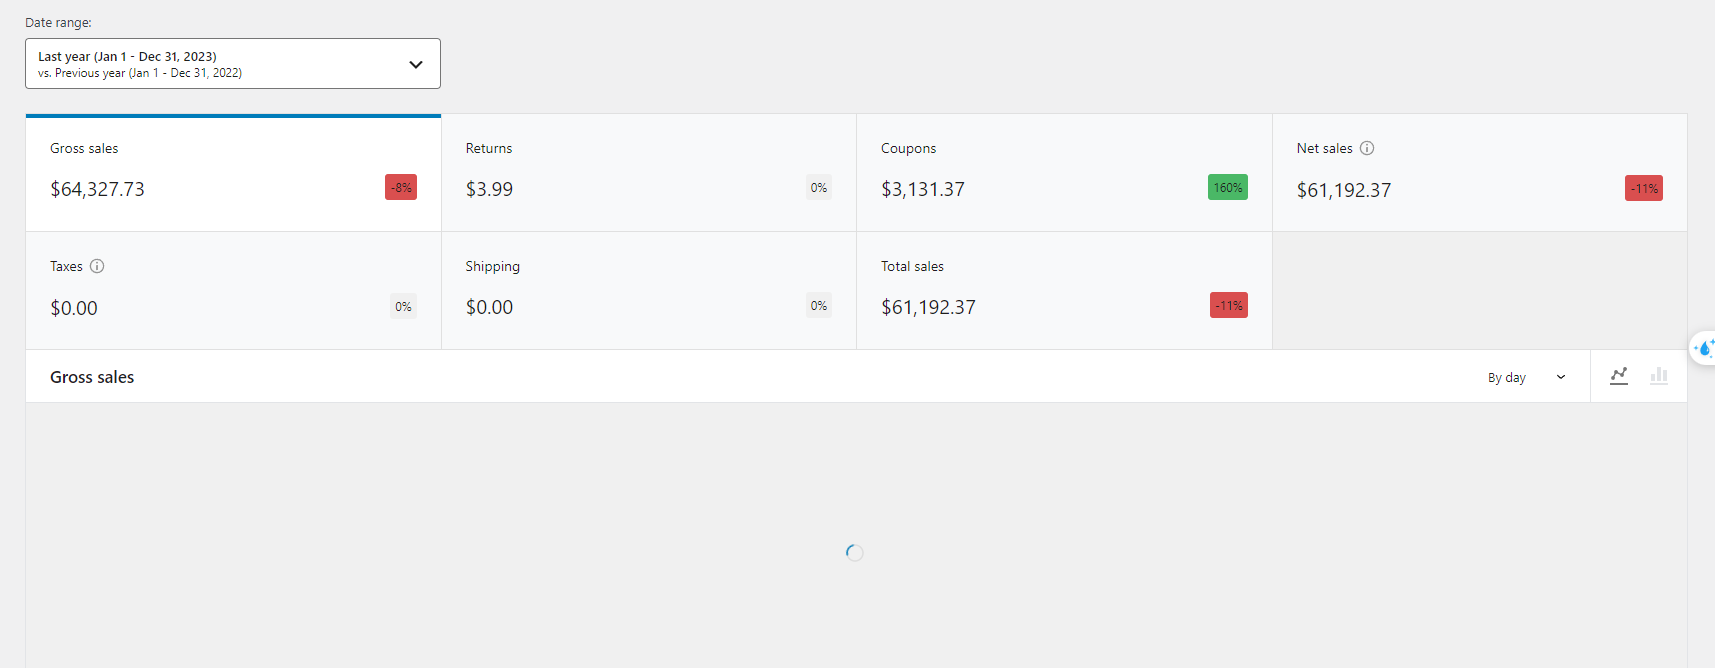Select the Net sales summary tab

pos(1479,172)
